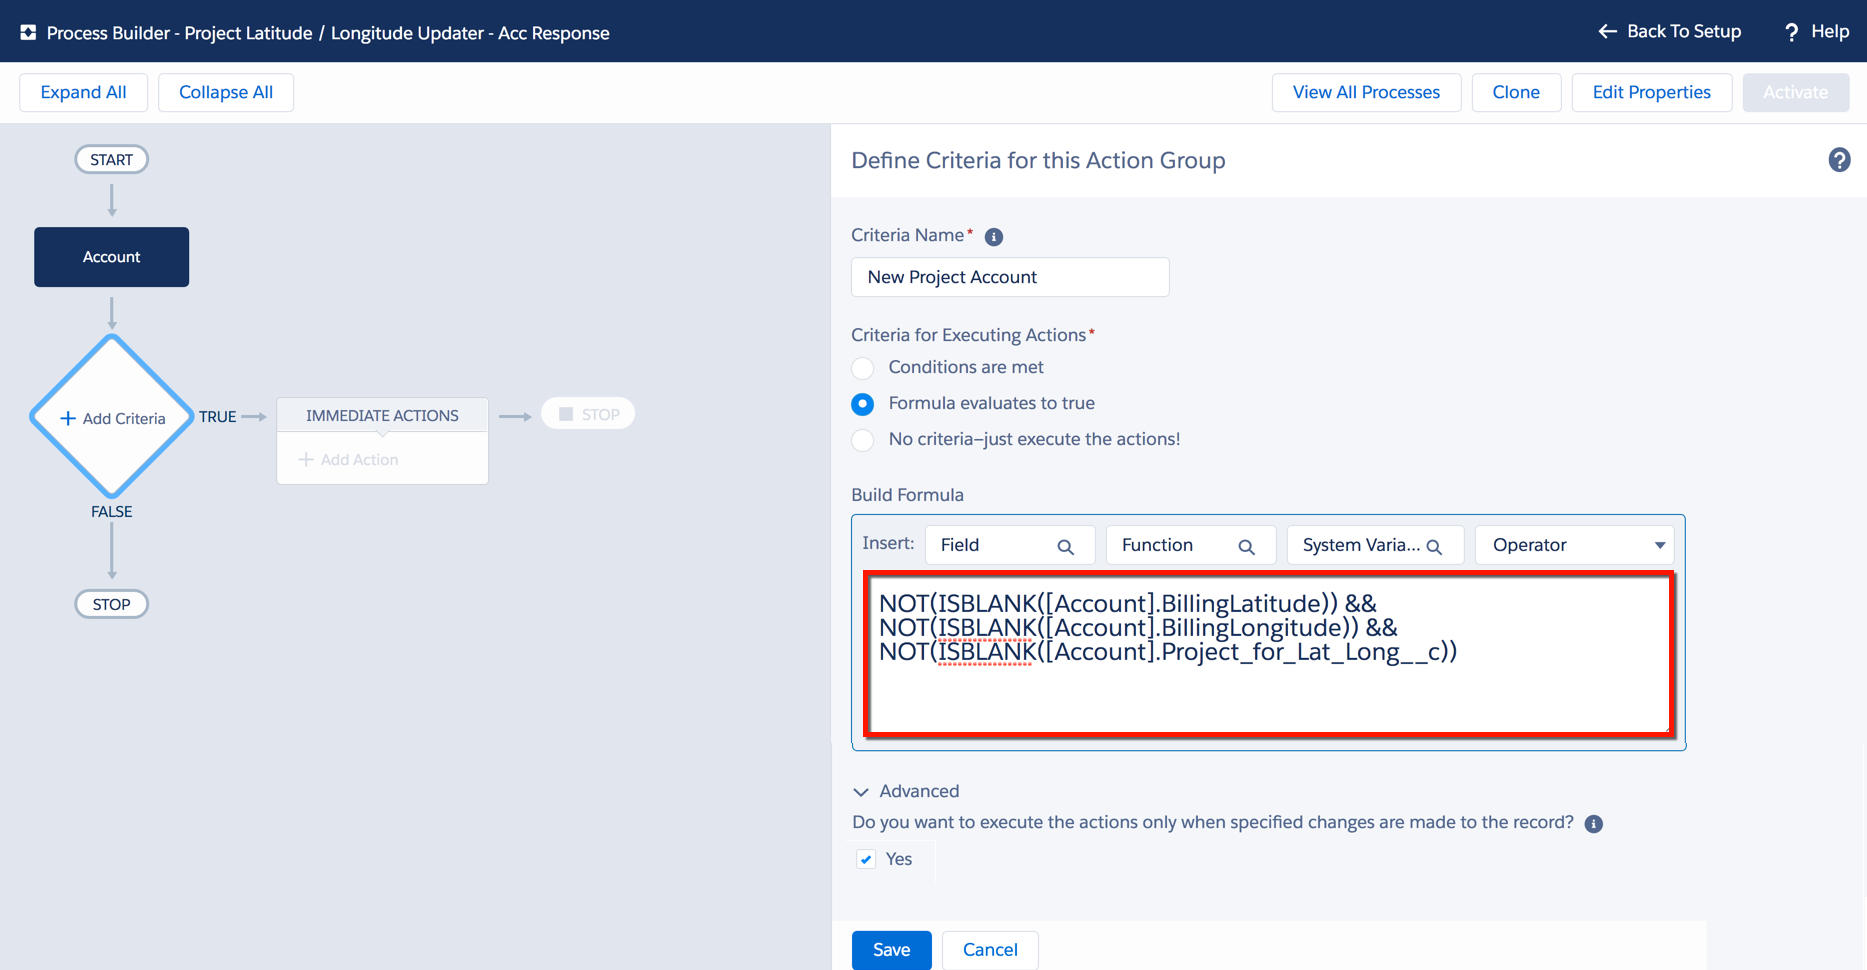
Task: Click the Field search magnifier icon
Action: [1065, 546]
